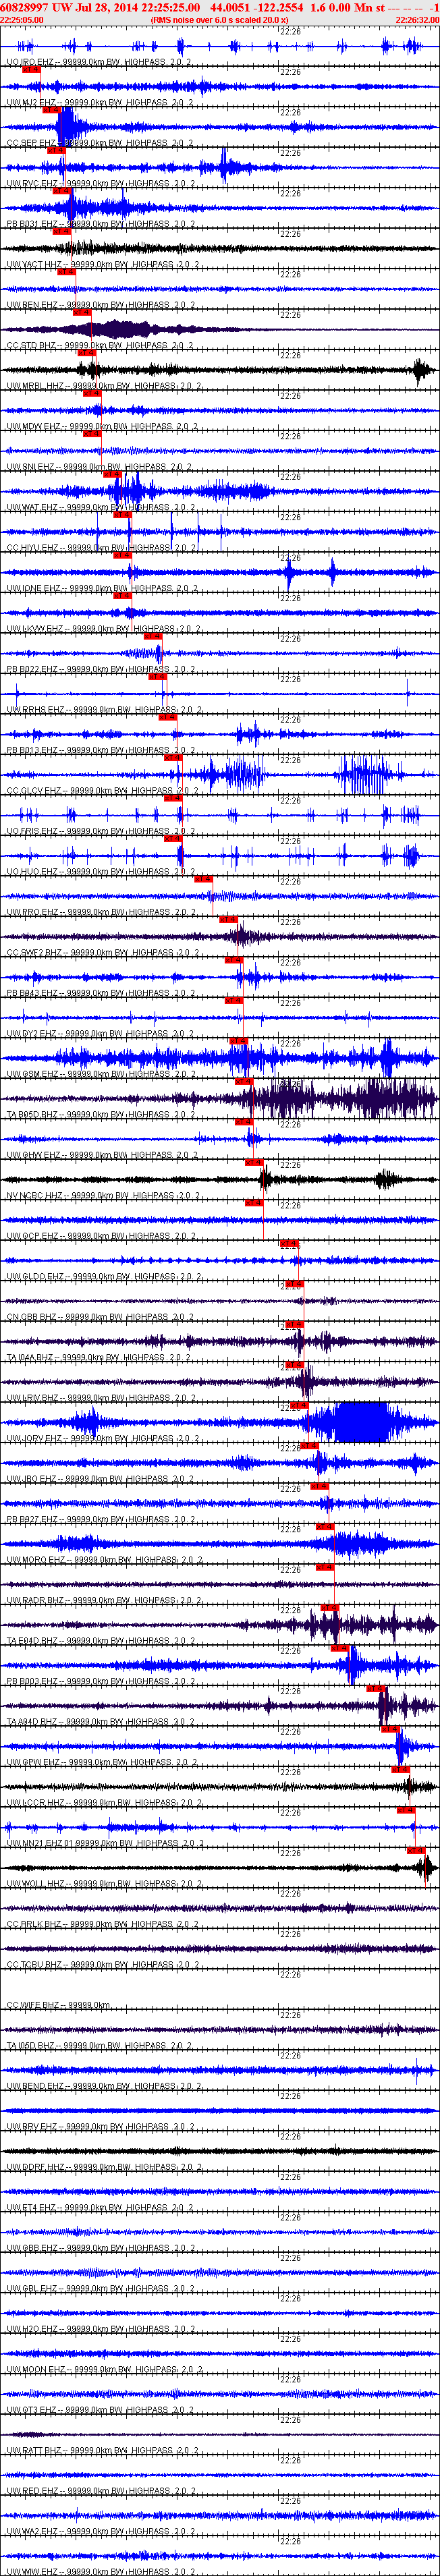Click the start time 22:25:05.00 label
The height and width of the screenshot is (2576, 440).
(x=22, y=19)
